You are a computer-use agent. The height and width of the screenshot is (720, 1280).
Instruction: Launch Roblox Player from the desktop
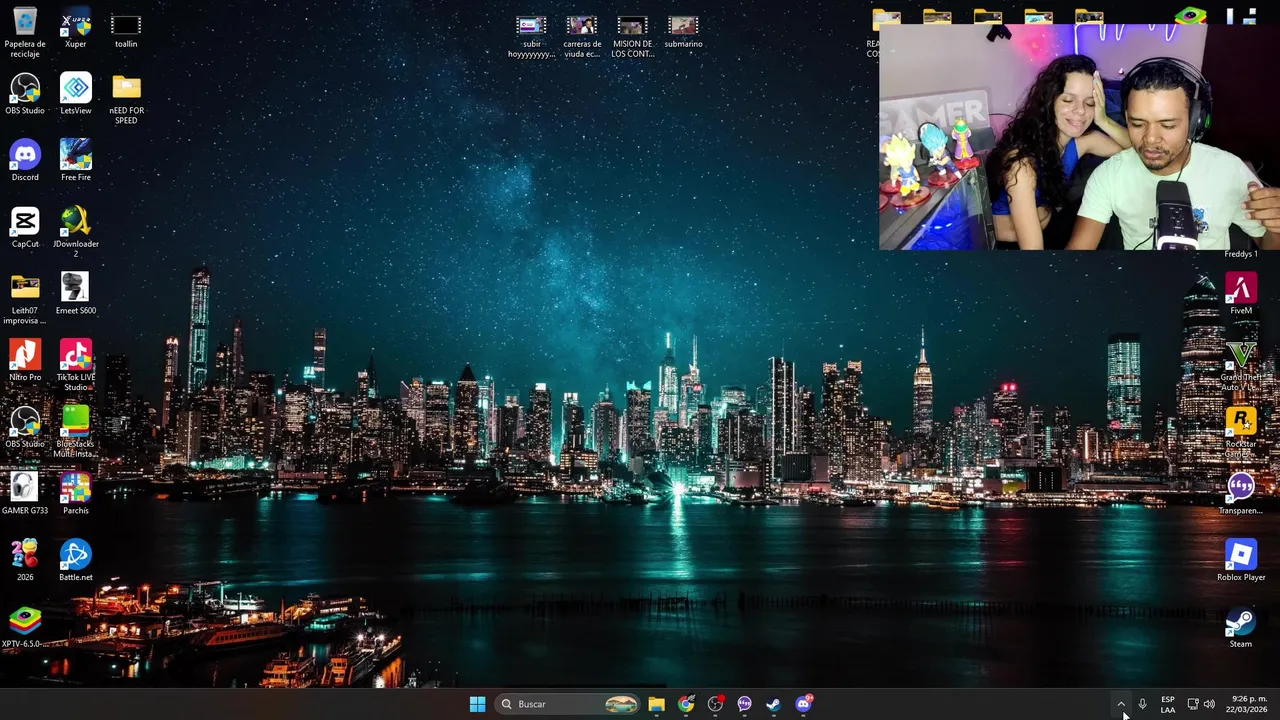point(1241,561)
